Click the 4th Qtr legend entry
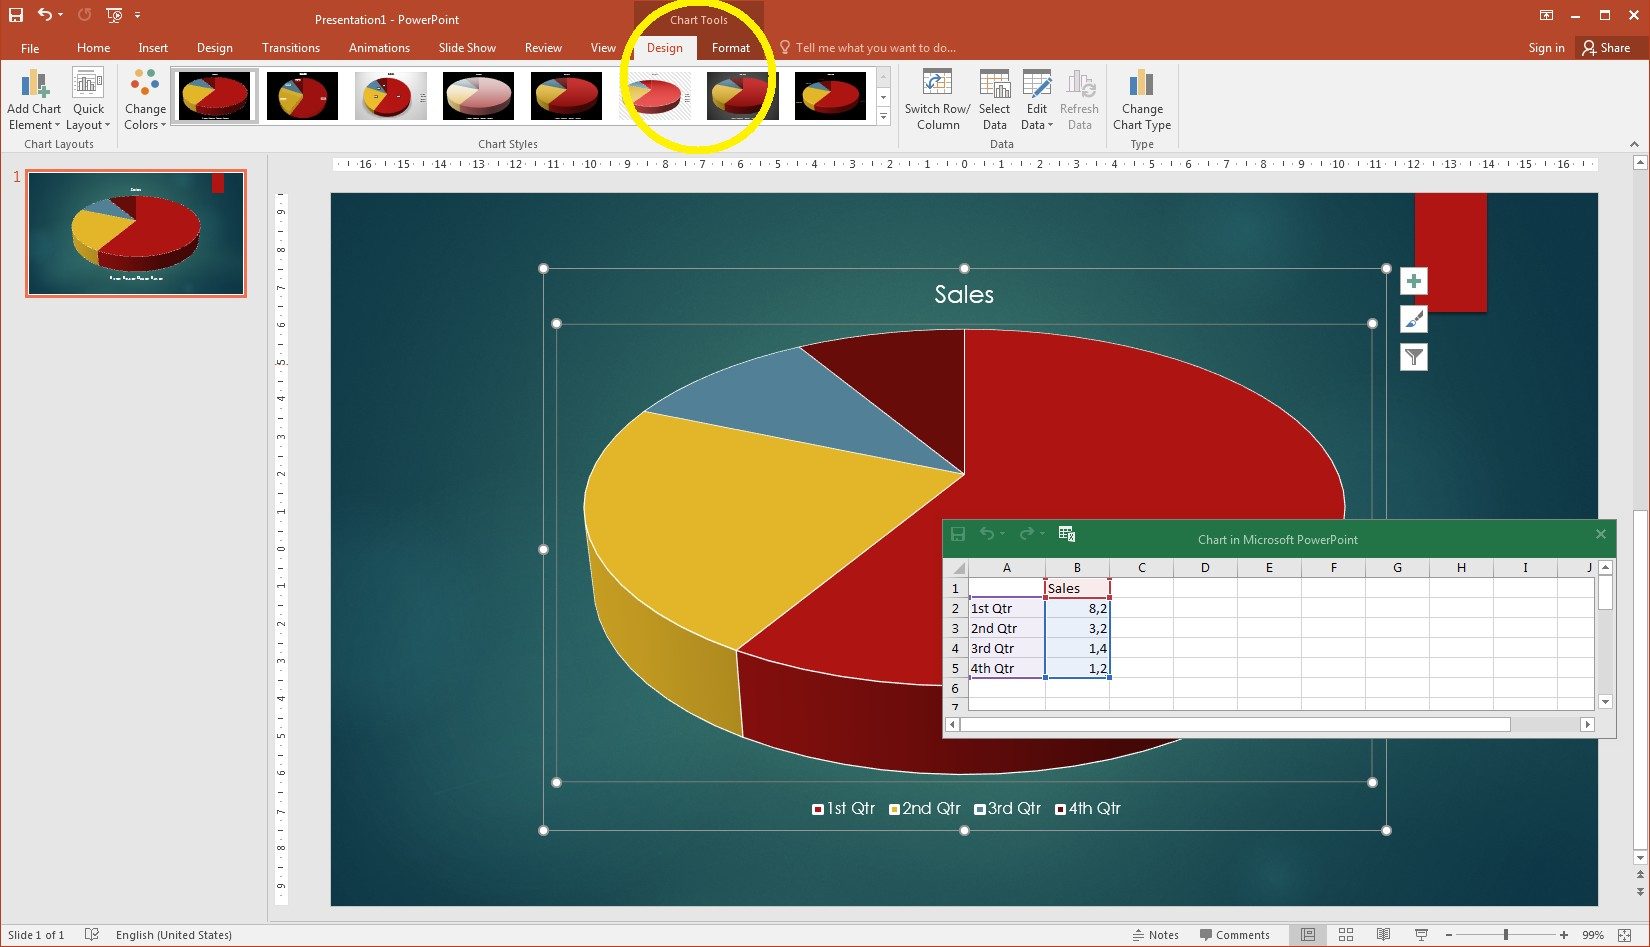The height and width of the screenshot is (947, 1650). pyautogui.click(x=1088, y=808)
